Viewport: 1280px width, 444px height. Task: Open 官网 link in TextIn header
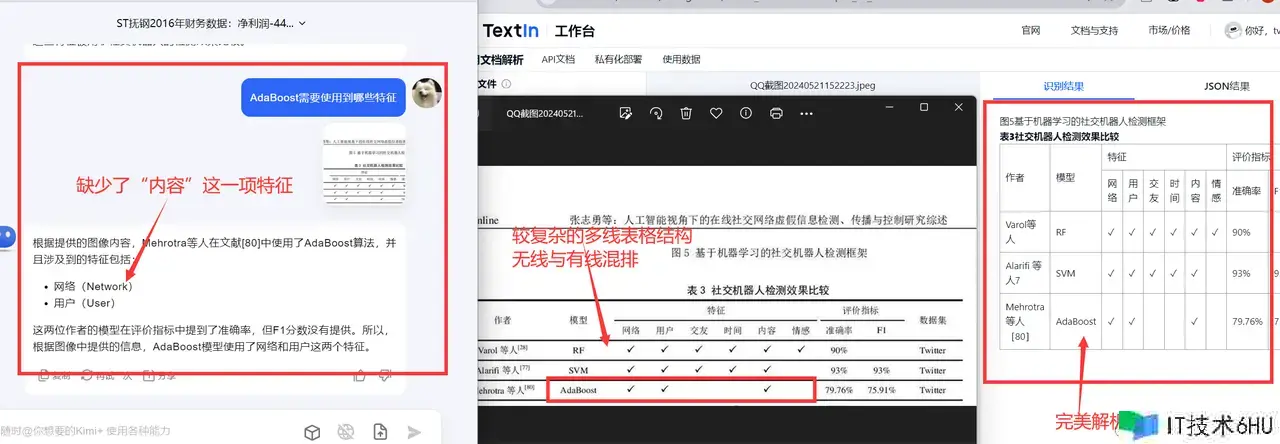[x=1031, y=31]
